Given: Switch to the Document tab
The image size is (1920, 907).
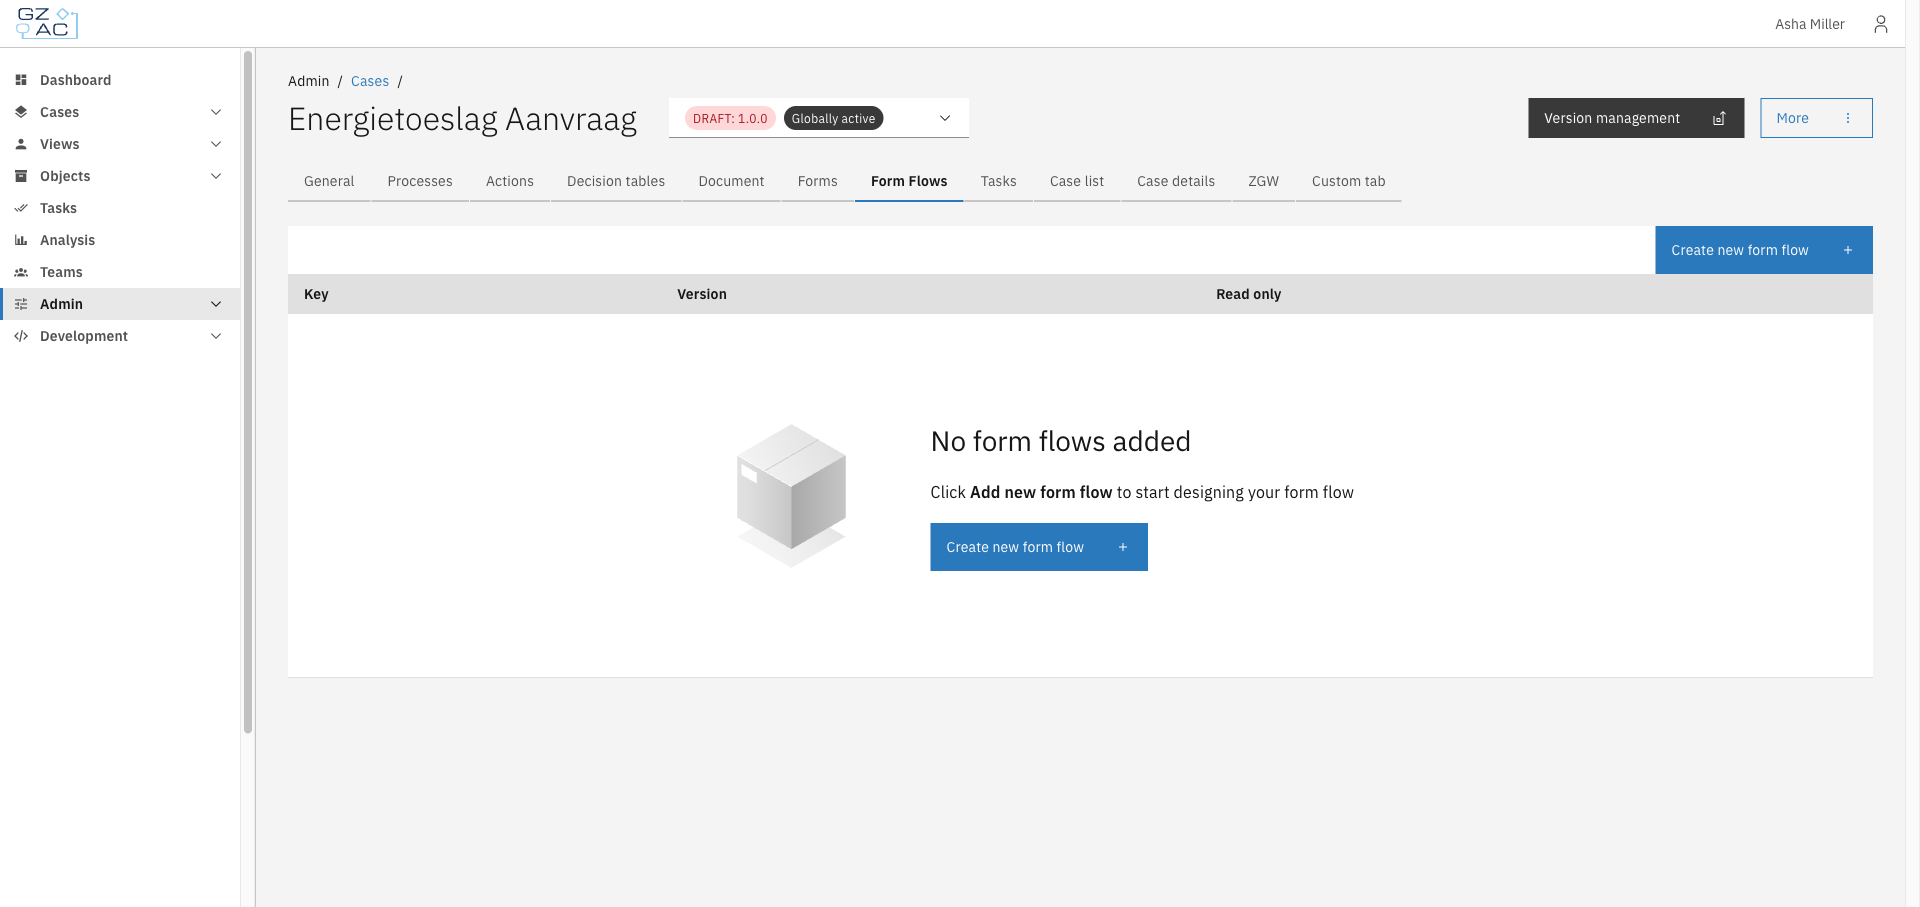Looking at the screenshot, I should click(731, 181).
